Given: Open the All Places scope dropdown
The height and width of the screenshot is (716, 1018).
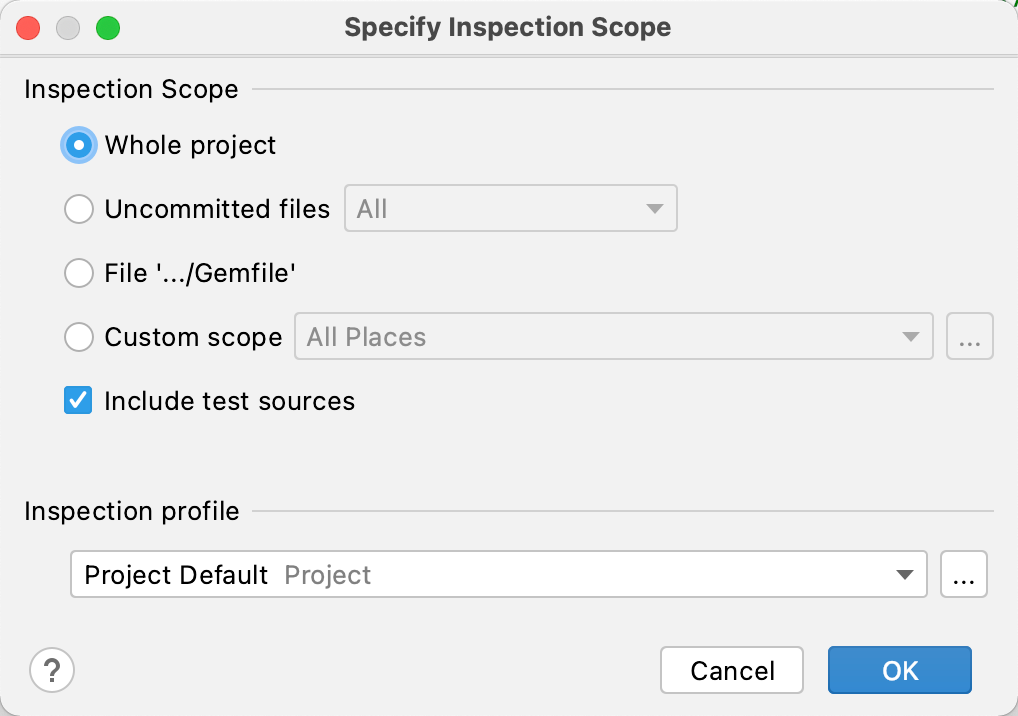Looking at the screenshot, I should [612, 336].
